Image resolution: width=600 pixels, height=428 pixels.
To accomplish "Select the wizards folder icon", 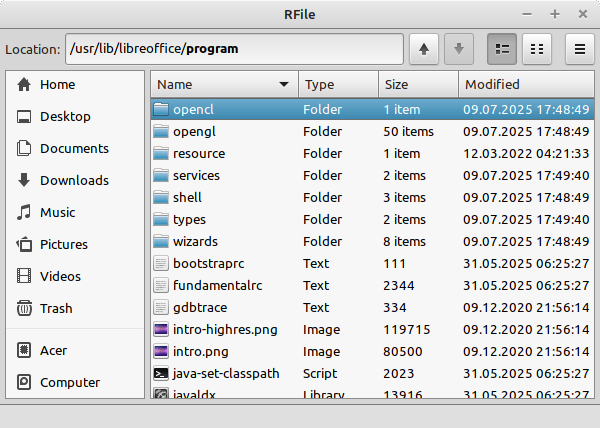I will tap(161, 241).
